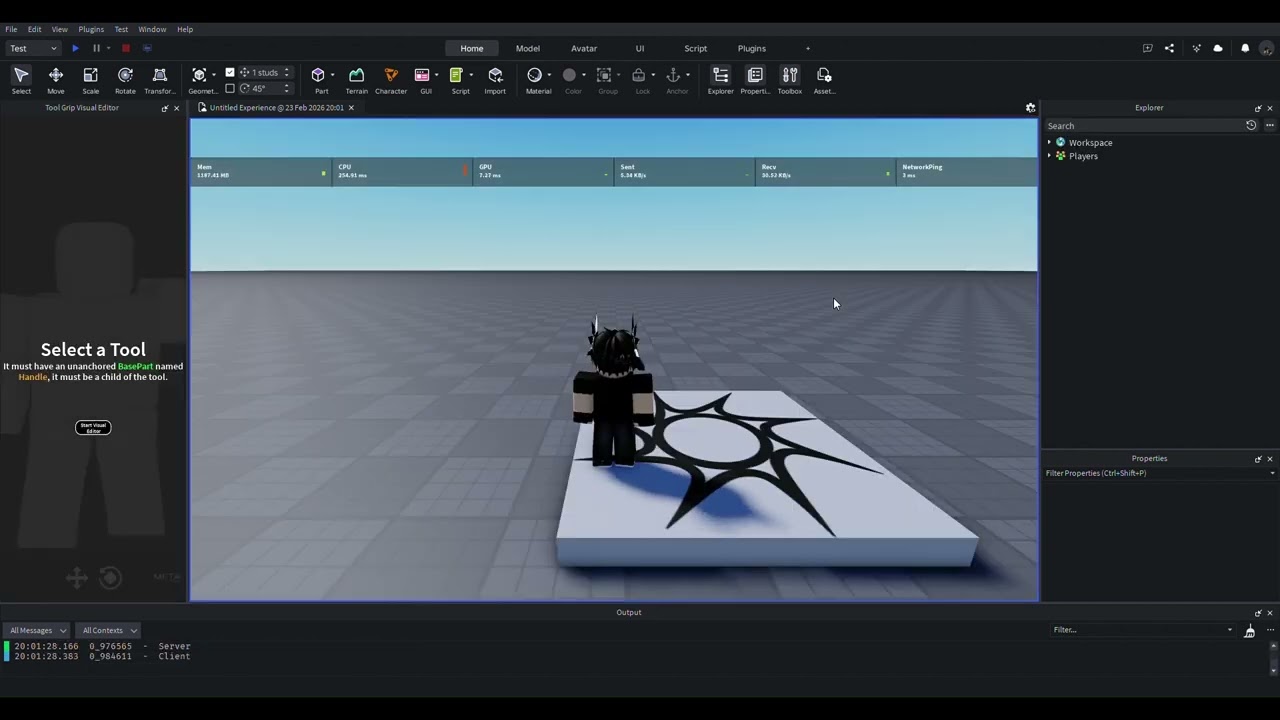Add a new ribbon tab with plus
Viewport: 1280px width, 720px height.
tap(808, 48)
